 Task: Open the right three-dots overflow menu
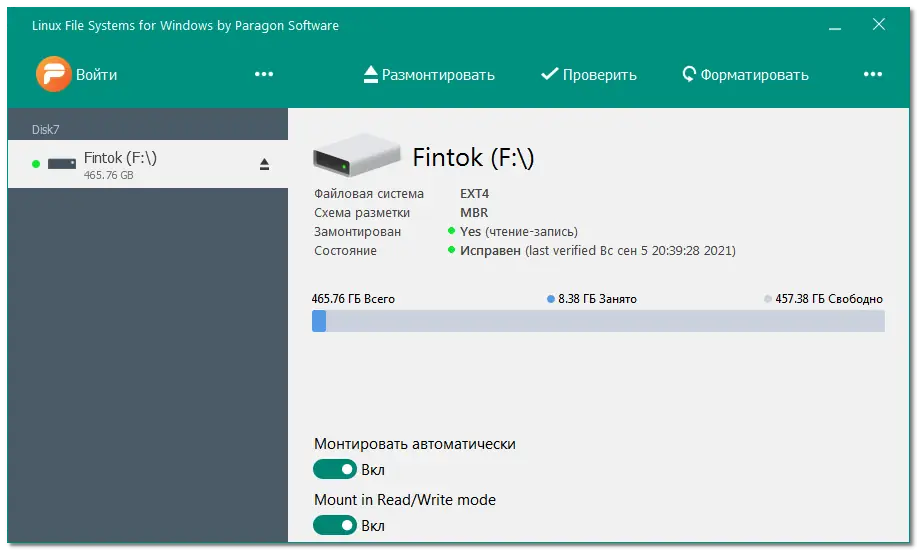(x=873, y=74)
